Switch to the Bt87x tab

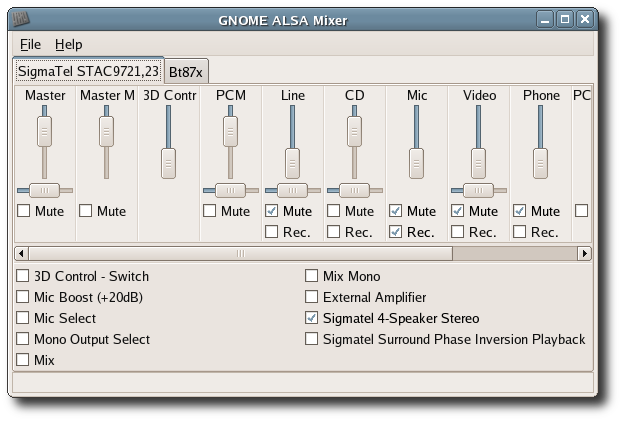pos(186,72)
